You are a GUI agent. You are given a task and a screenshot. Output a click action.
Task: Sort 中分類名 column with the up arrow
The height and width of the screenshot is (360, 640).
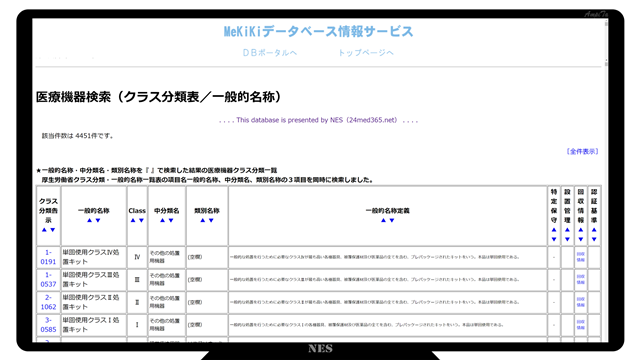[x=162, y=220]
